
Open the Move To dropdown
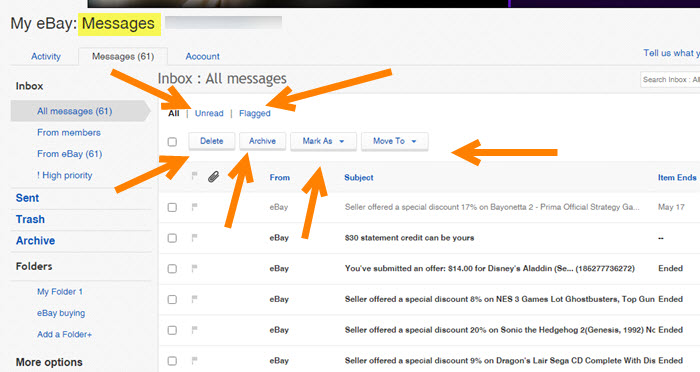click(395, 141)
